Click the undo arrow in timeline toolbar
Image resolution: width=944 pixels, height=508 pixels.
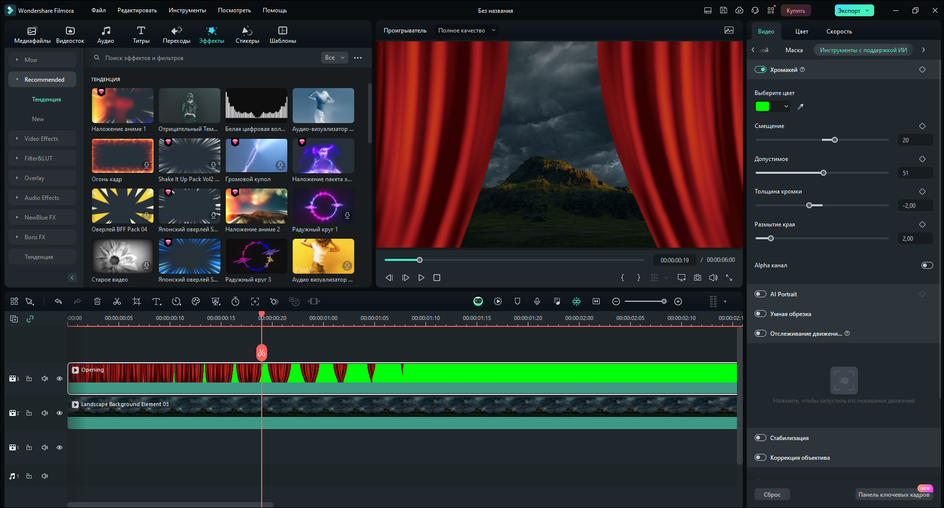click(x=58, y=301)
